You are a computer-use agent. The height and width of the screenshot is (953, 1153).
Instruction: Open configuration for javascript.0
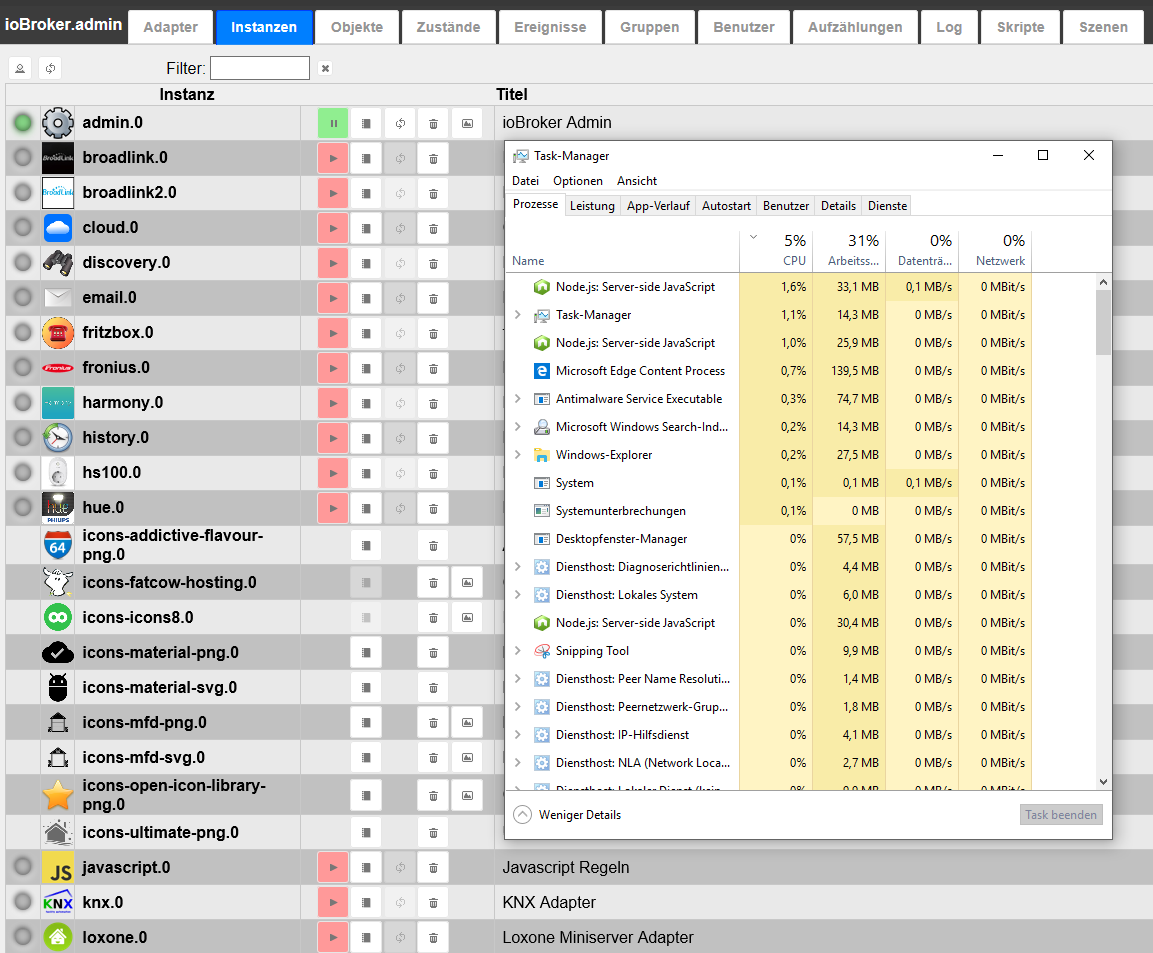point(366,868)
